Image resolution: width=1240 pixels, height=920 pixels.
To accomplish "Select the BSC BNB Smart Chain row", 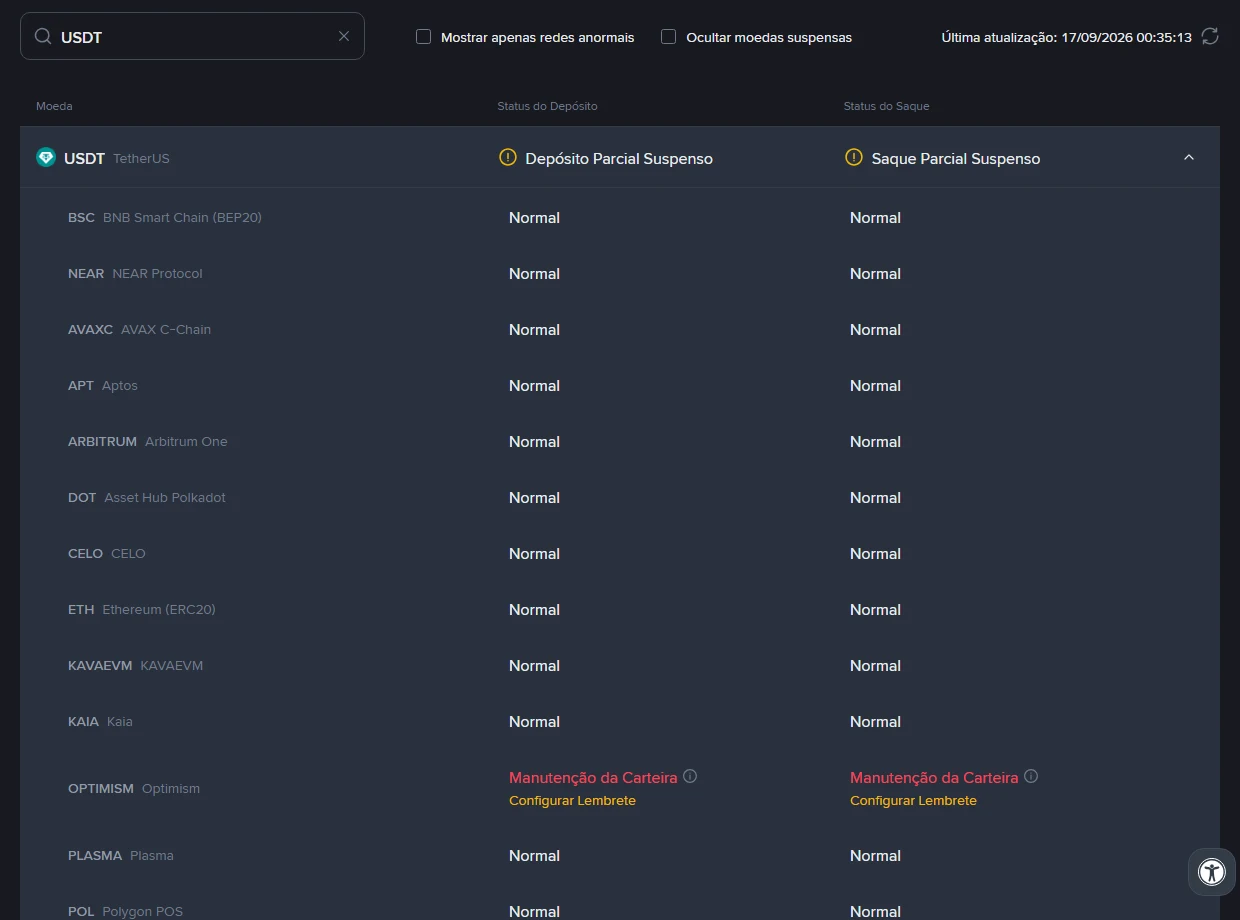I will [620, 218].
